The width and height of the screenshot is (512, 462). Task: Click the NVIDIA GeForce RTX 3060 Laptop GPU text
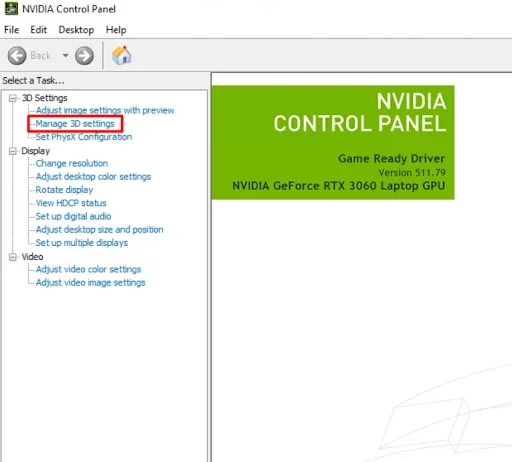click(x=339, y=186)
